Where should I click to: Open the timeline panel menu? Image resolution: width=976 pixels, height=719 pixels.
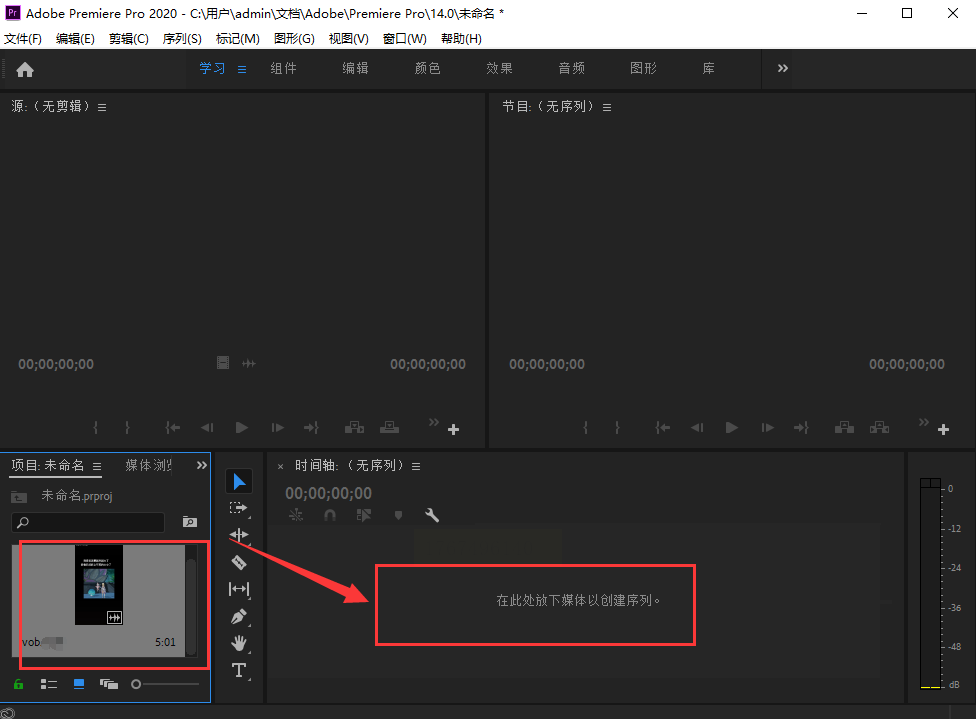click(x=416, y=466)
